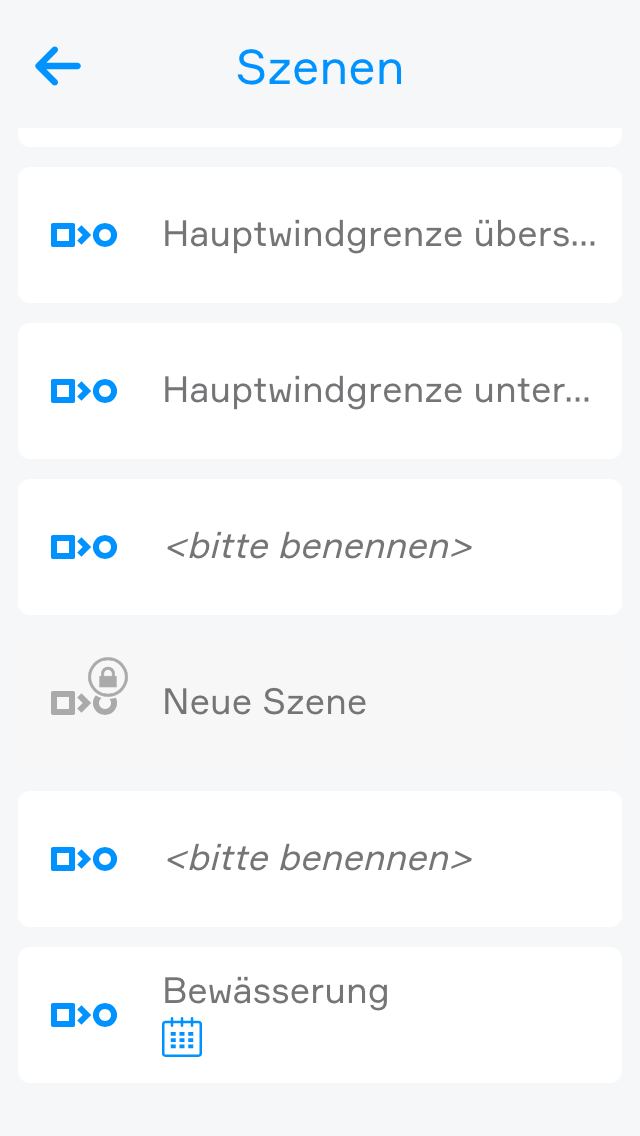This screenshot has width=640, height=1136.
Task: Open the "Hauptwindgrenze übers…" scene
Action: (379, 235)
